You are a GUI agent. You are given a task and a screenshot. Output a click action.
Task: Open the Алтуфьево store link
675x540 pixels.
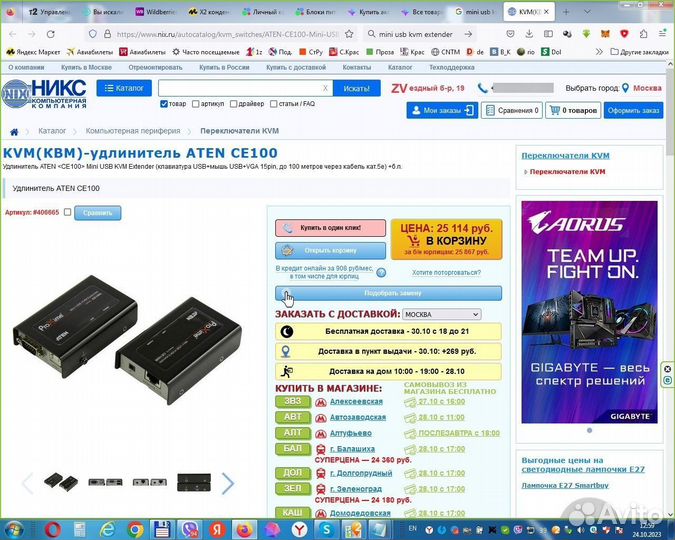(350, 433)
